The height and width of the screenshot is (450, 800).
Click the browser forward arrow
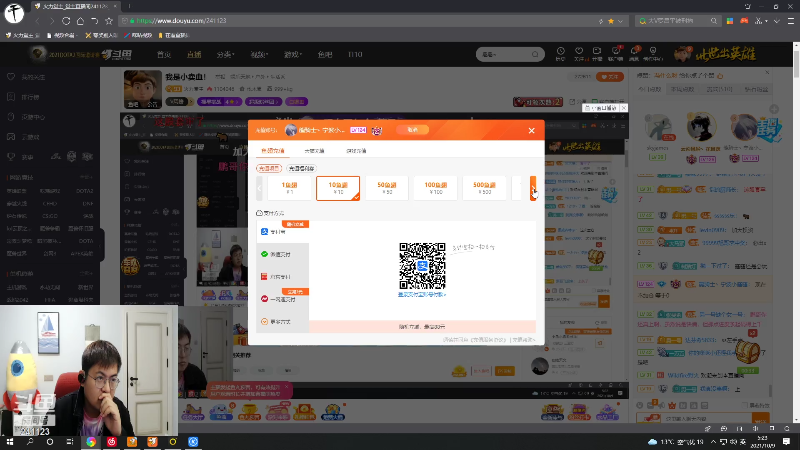(x=52, y=21)
